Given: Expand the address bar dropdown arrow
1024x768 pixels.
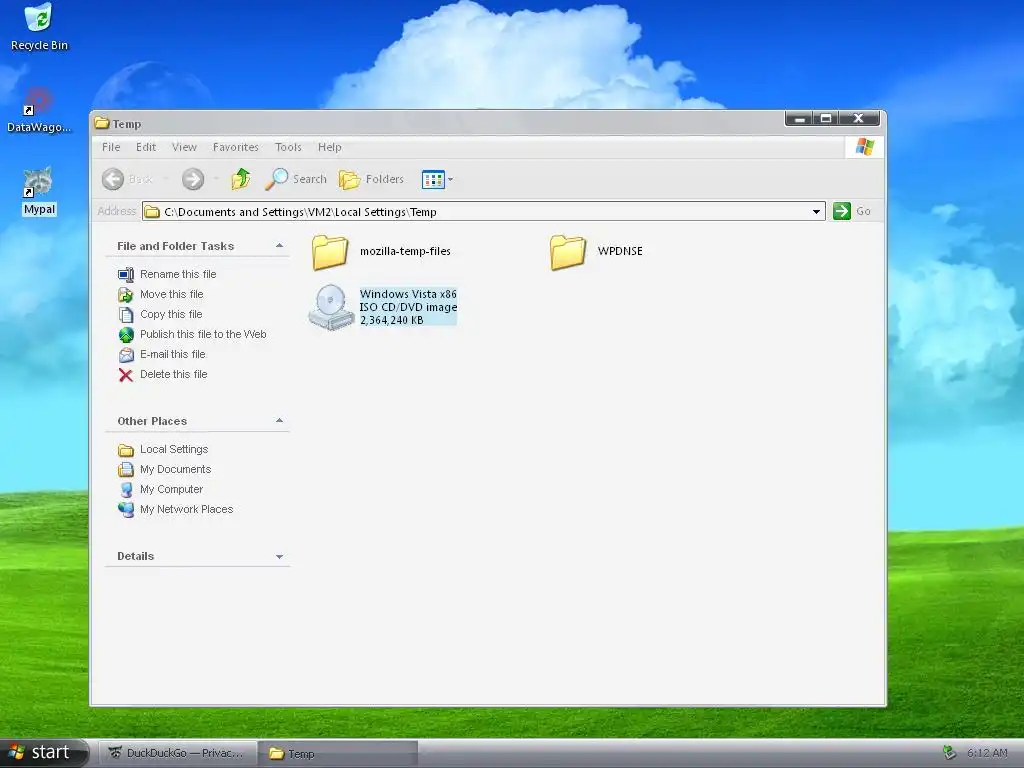Looking at the screenshot, I should click(x=816, y=212).
